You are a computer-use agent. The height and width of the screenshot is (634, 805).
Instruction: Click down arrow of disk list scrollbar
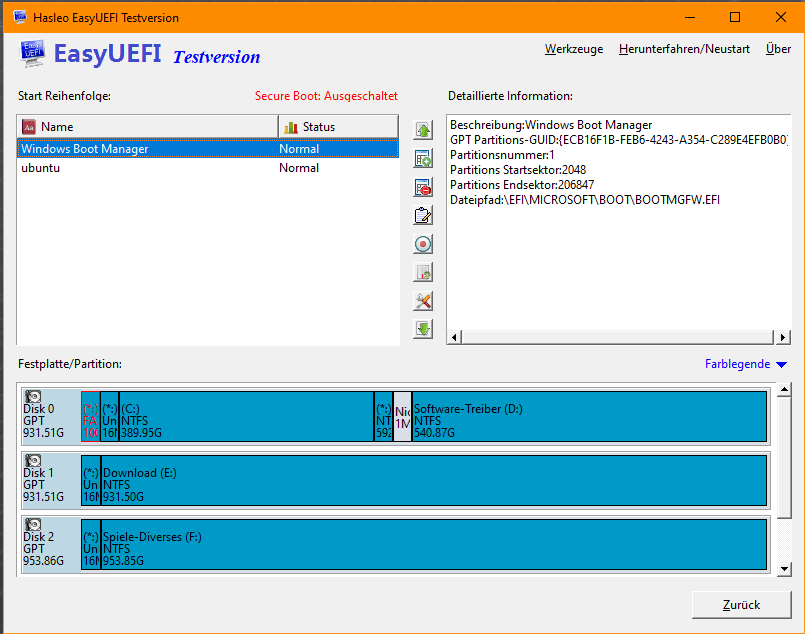(784, 569)
